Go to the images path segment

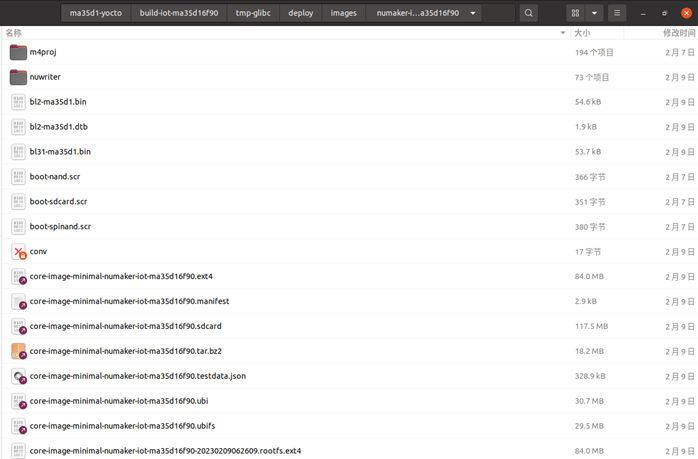343,14
